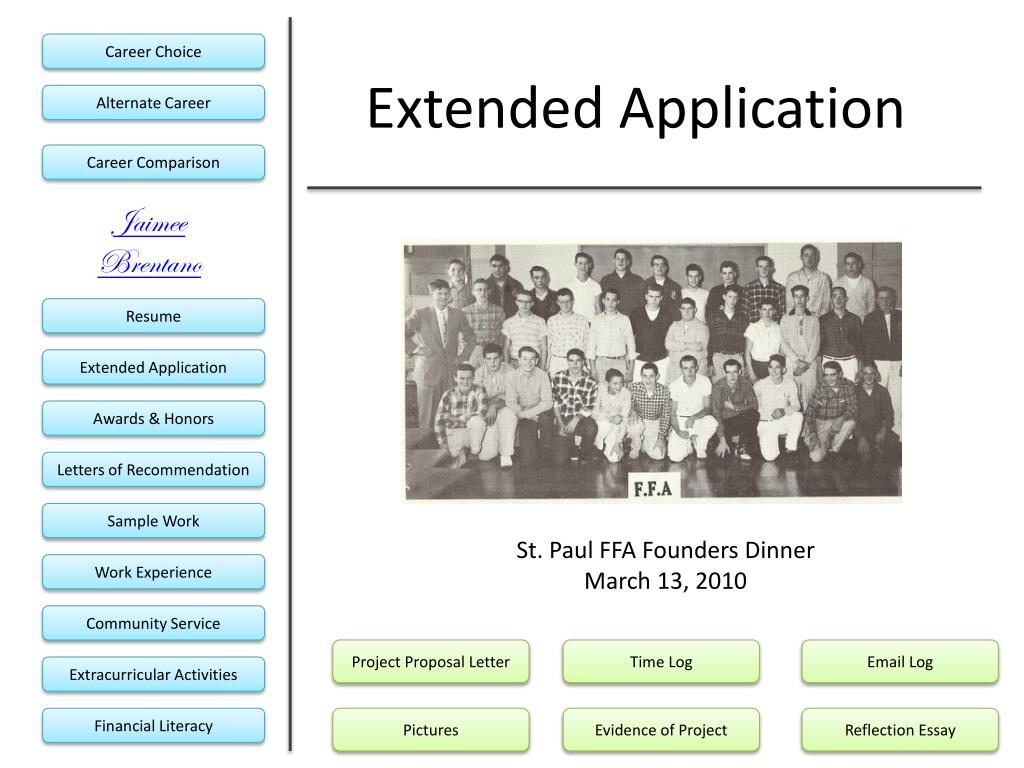Image resolution: width=1024 pixels, height=768 pixels.
Task: Open the Project Proposal Letter
Action: [431, 662]
